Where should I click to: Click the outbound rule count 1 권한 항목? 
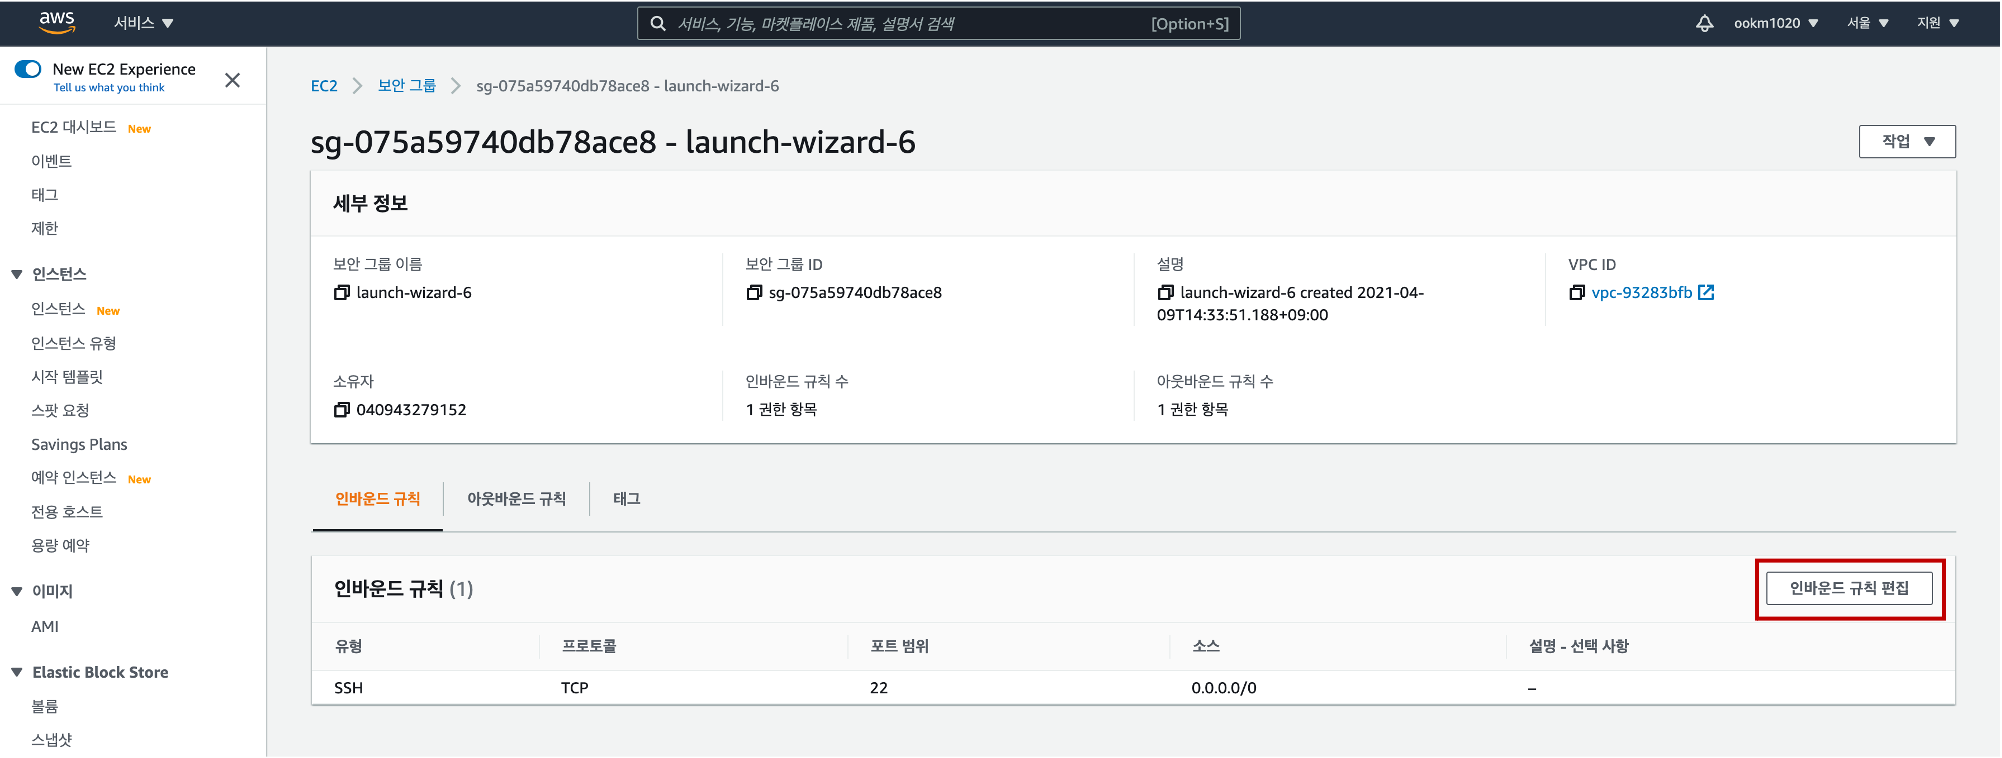(x=1193, y=409)
